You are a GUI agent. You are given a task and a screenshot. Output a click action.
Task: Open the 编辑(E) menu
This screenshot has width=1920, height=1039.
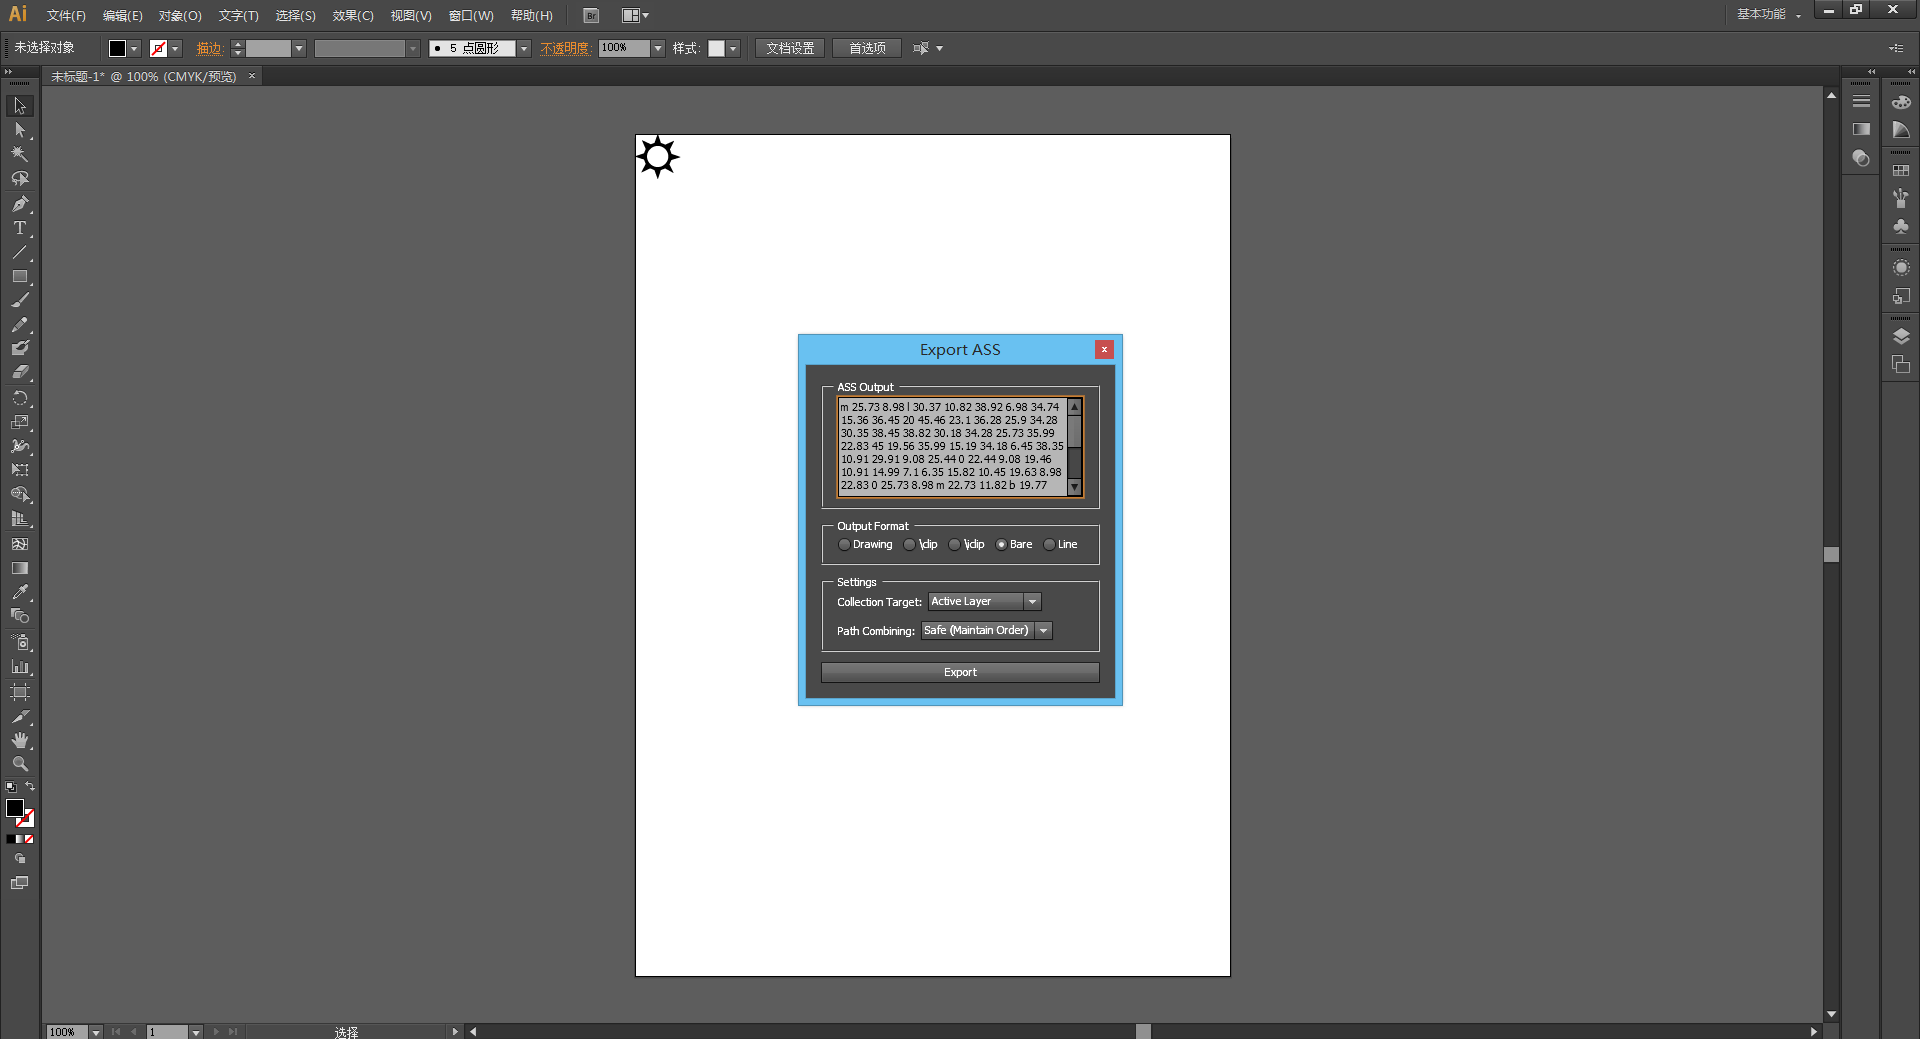point(122,16)
